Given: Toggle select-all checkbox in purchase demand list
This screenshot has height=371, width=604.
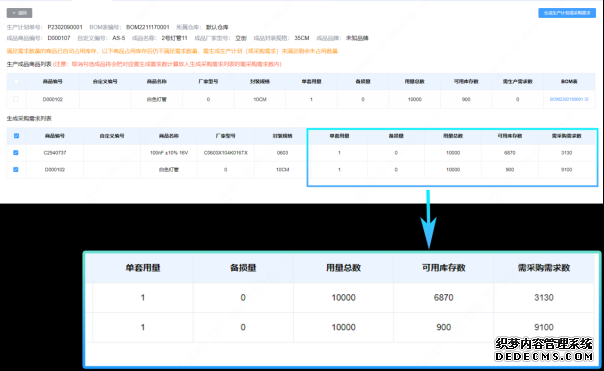Looking at the screenshot, I should 16,136.
